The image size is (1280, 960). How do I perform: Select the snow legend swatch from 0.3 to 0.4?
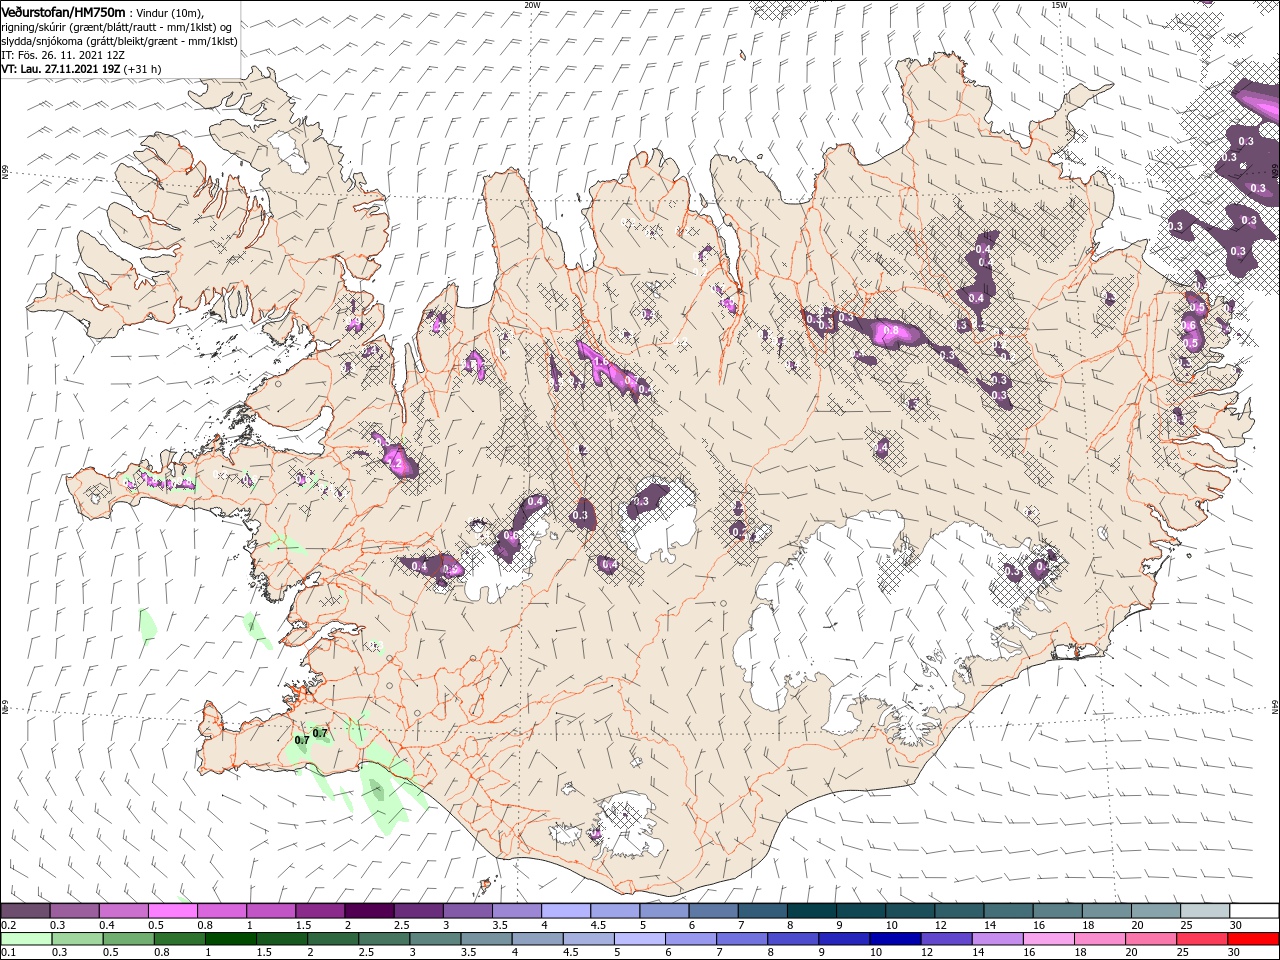[75, 910]
